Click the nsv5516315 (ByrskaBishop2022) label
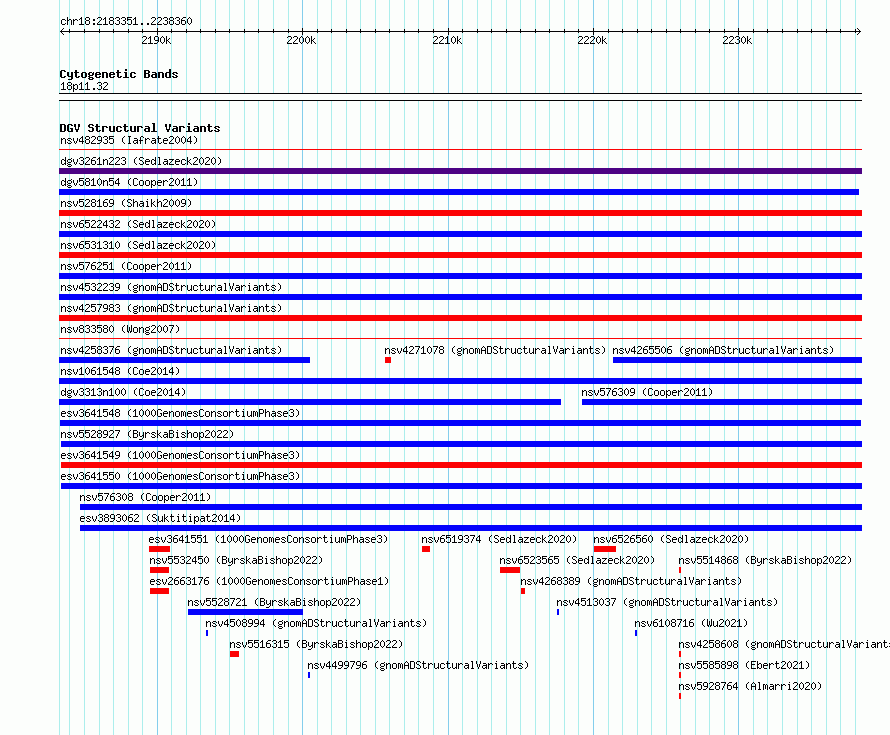Viewport: 890px width, 735px height. tap(316, 644)
